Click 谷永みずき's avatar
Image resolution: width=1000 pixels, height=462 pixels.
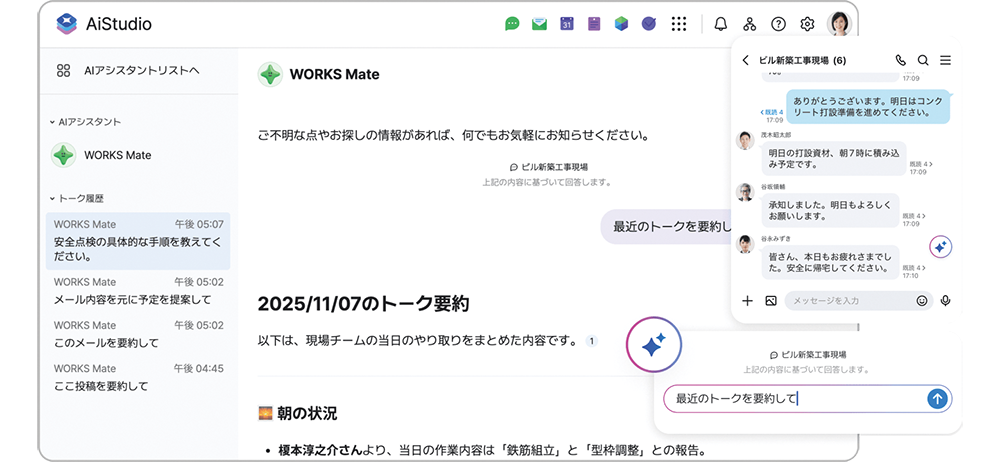coord(745,244)
